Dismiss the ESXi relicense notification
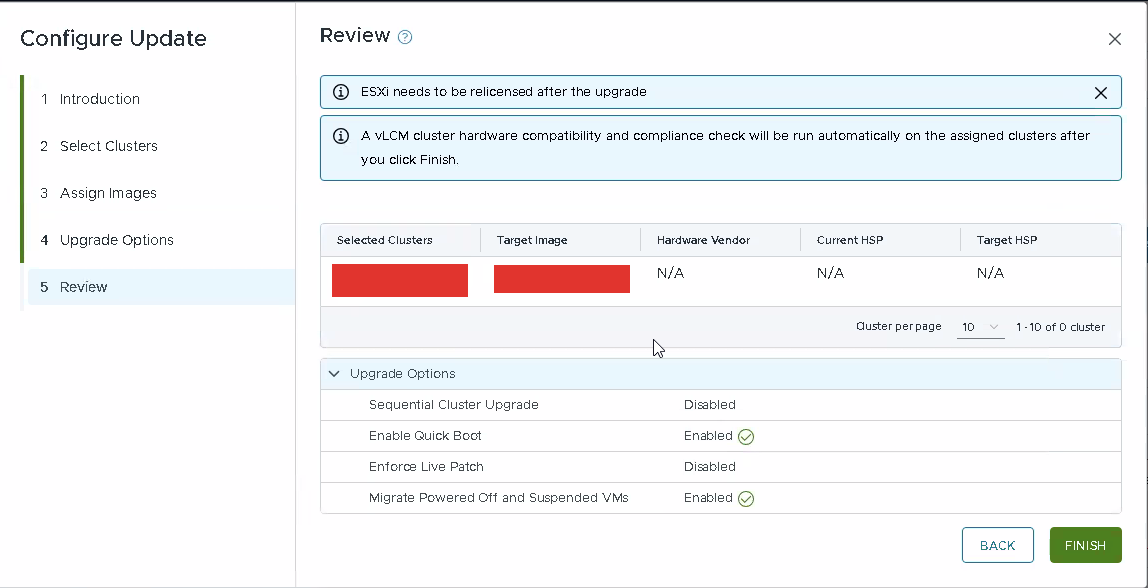 [x=1100, y=93]
